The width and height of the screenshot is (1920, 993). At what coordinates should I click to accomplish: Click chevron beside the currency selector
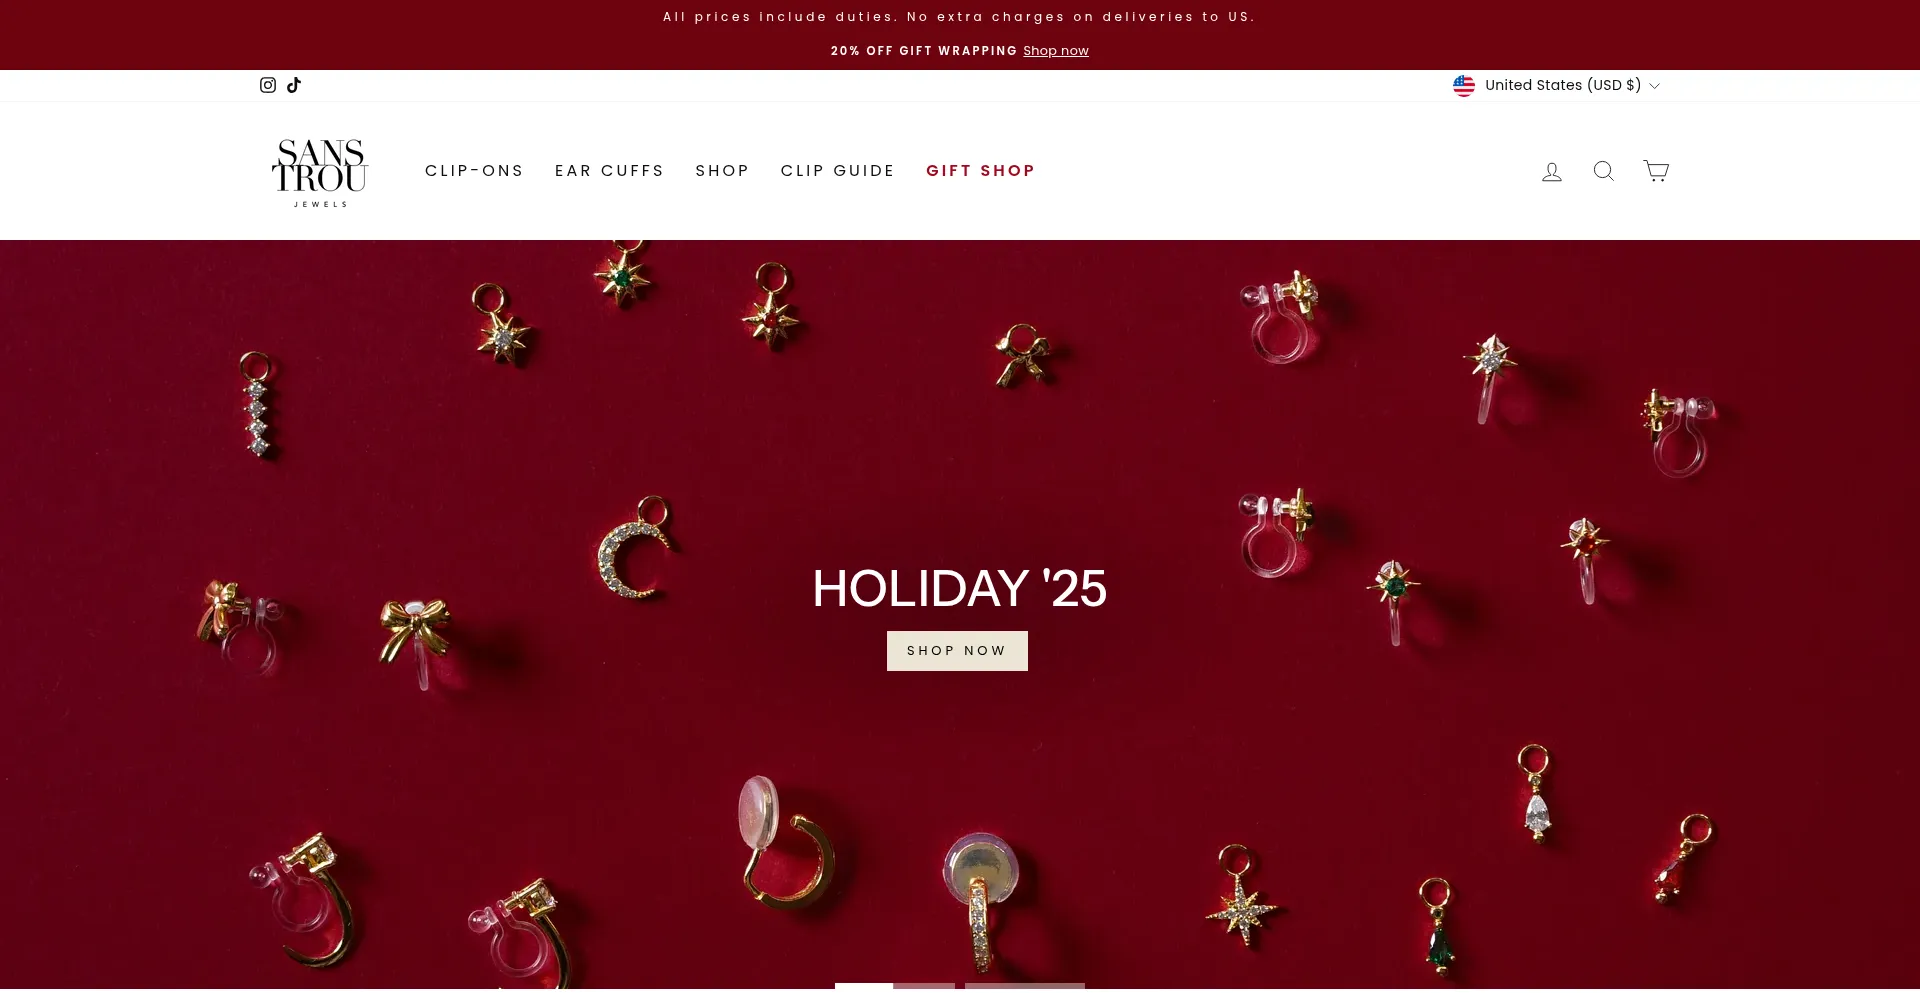(1654, 86)
